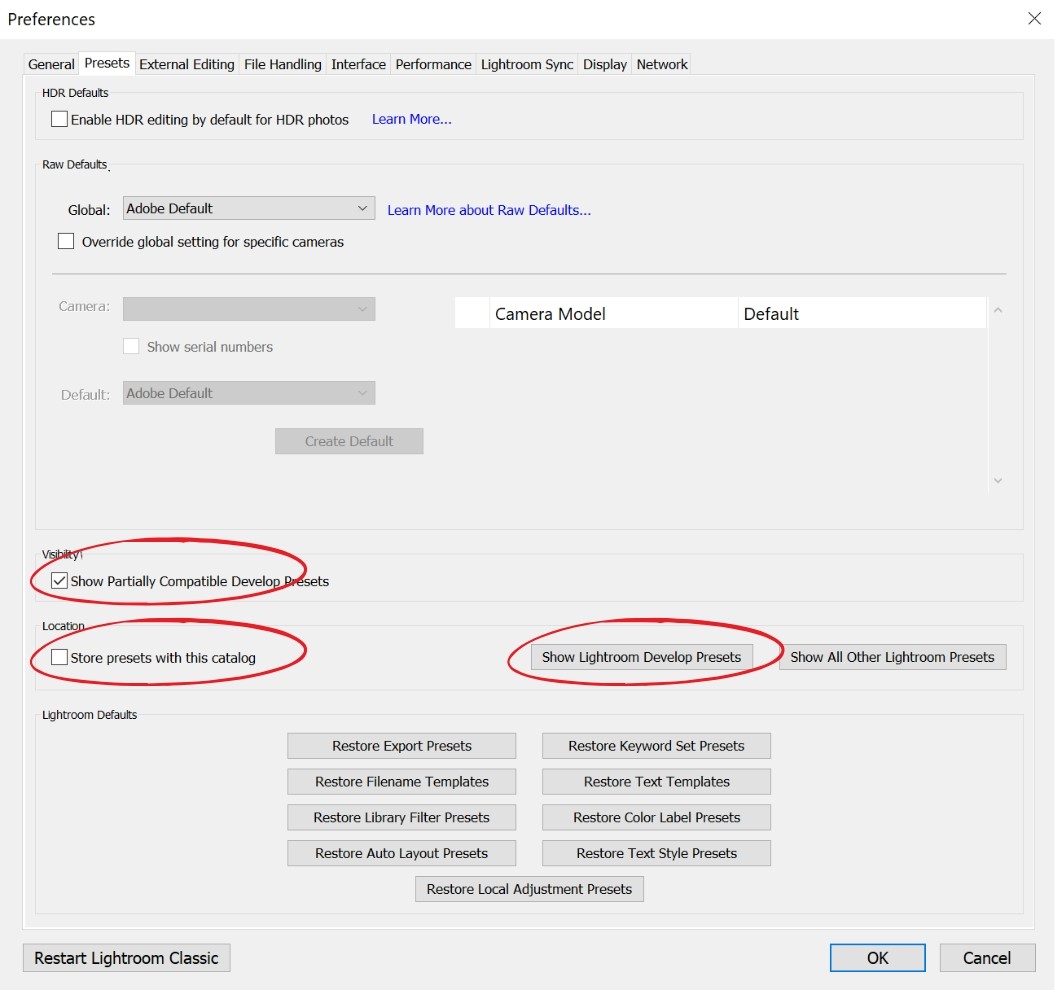The image size is (1055, 990).
Task: Click Show All Other Lightroom Presets
Action: (x=892, y=657)
